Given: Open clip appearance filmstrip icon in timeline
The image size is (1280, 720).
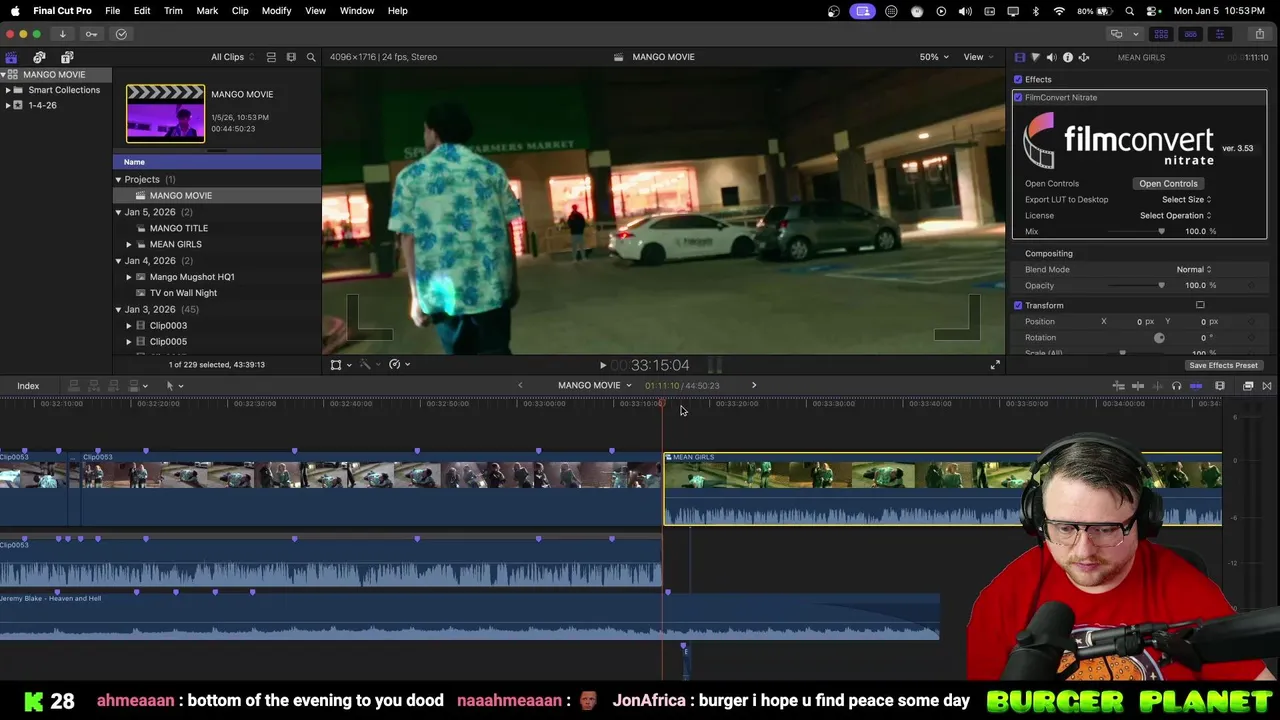Looking at the screenshot, I should (x=1220, y=386).
